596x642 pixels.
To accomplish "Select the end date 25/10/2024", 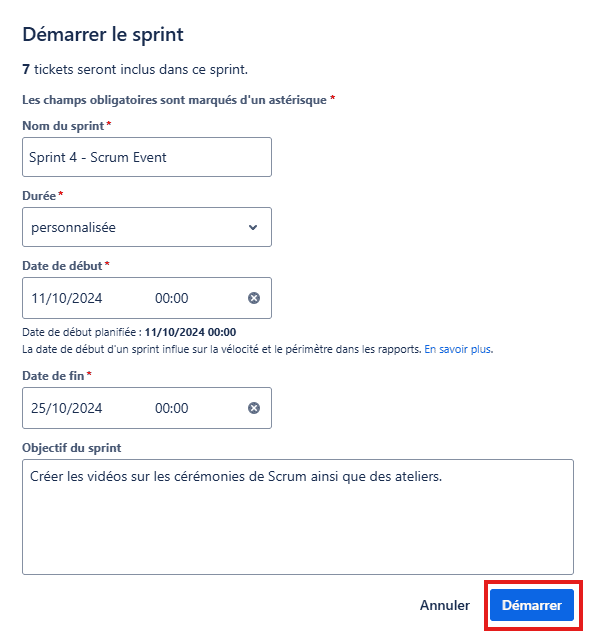I will (67, 408).
